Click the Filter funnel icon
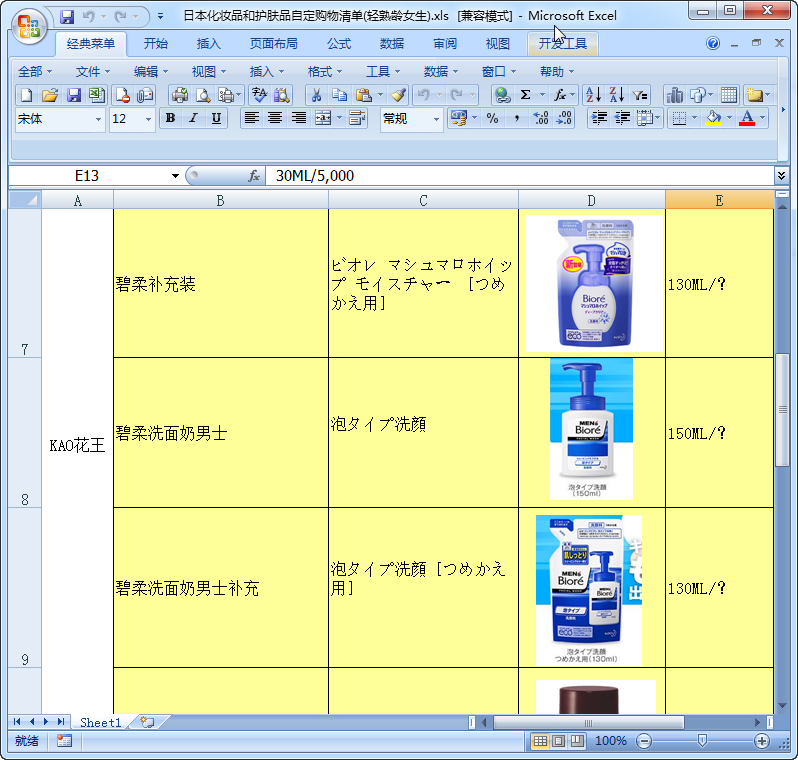Screen dimensions: 798x760 (640, 95)
